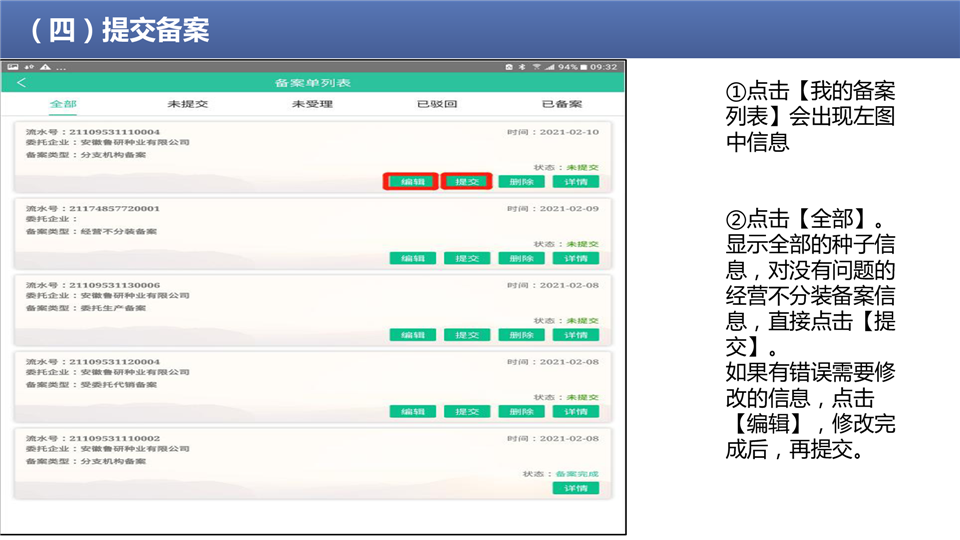The image size is (960, 540).
Task: Switch to the 已驳回 tab
Action: [x=437, y=104]
